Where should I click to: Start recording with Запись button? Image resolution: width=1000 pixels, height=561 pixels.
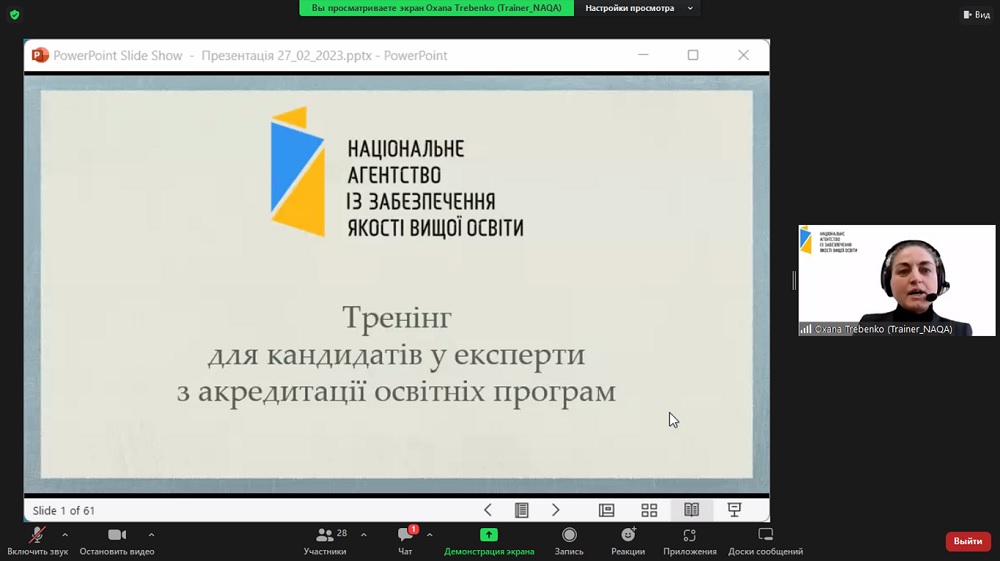(569, 541)
